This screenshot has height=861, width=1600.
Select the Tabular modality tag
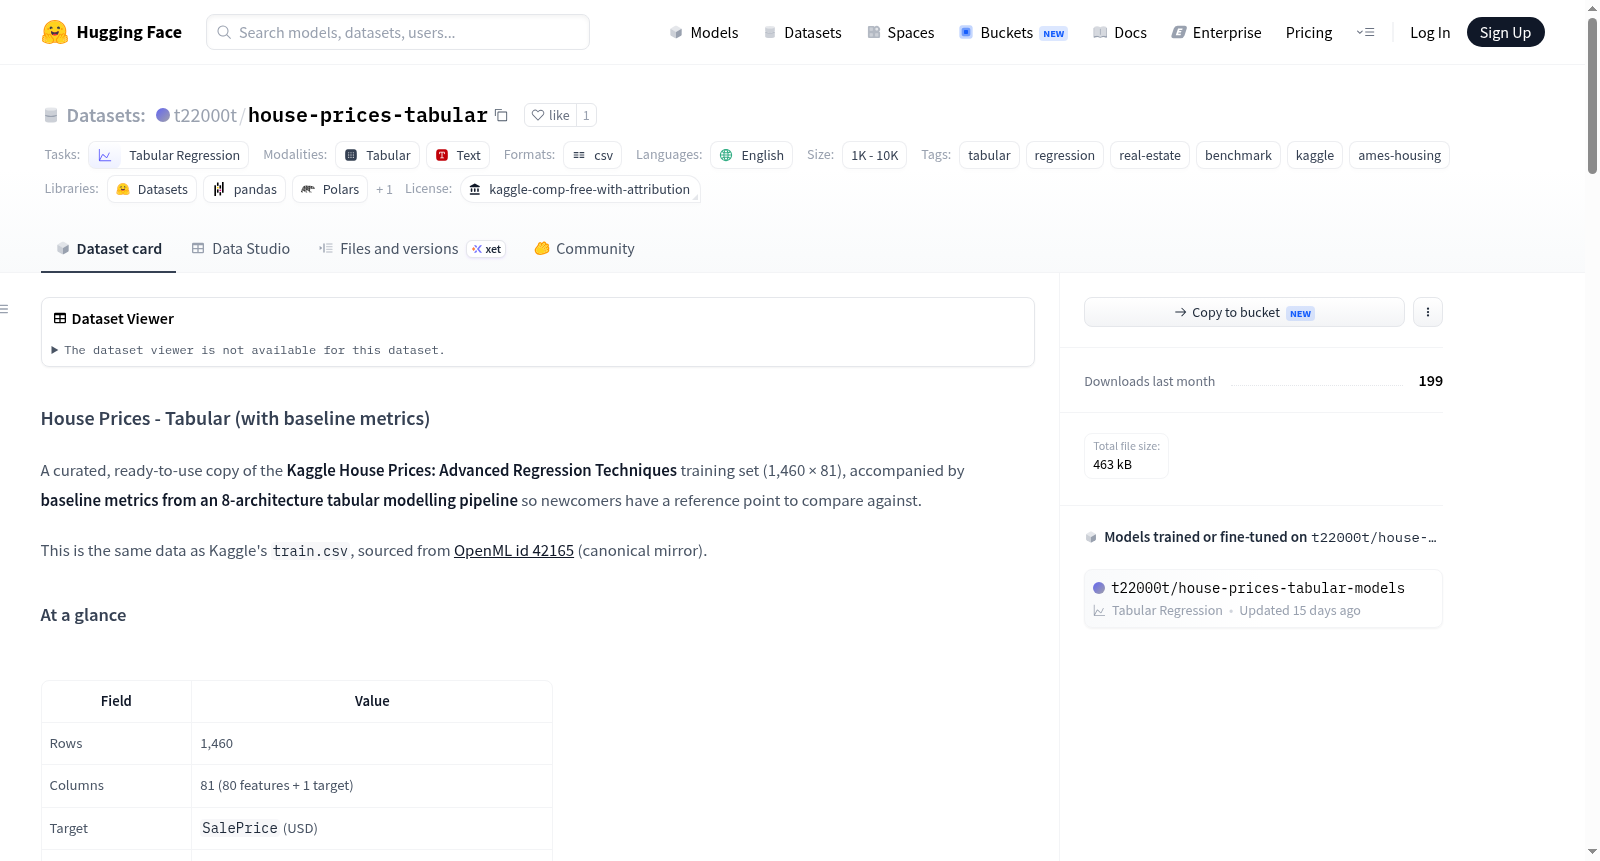point(378,155)
